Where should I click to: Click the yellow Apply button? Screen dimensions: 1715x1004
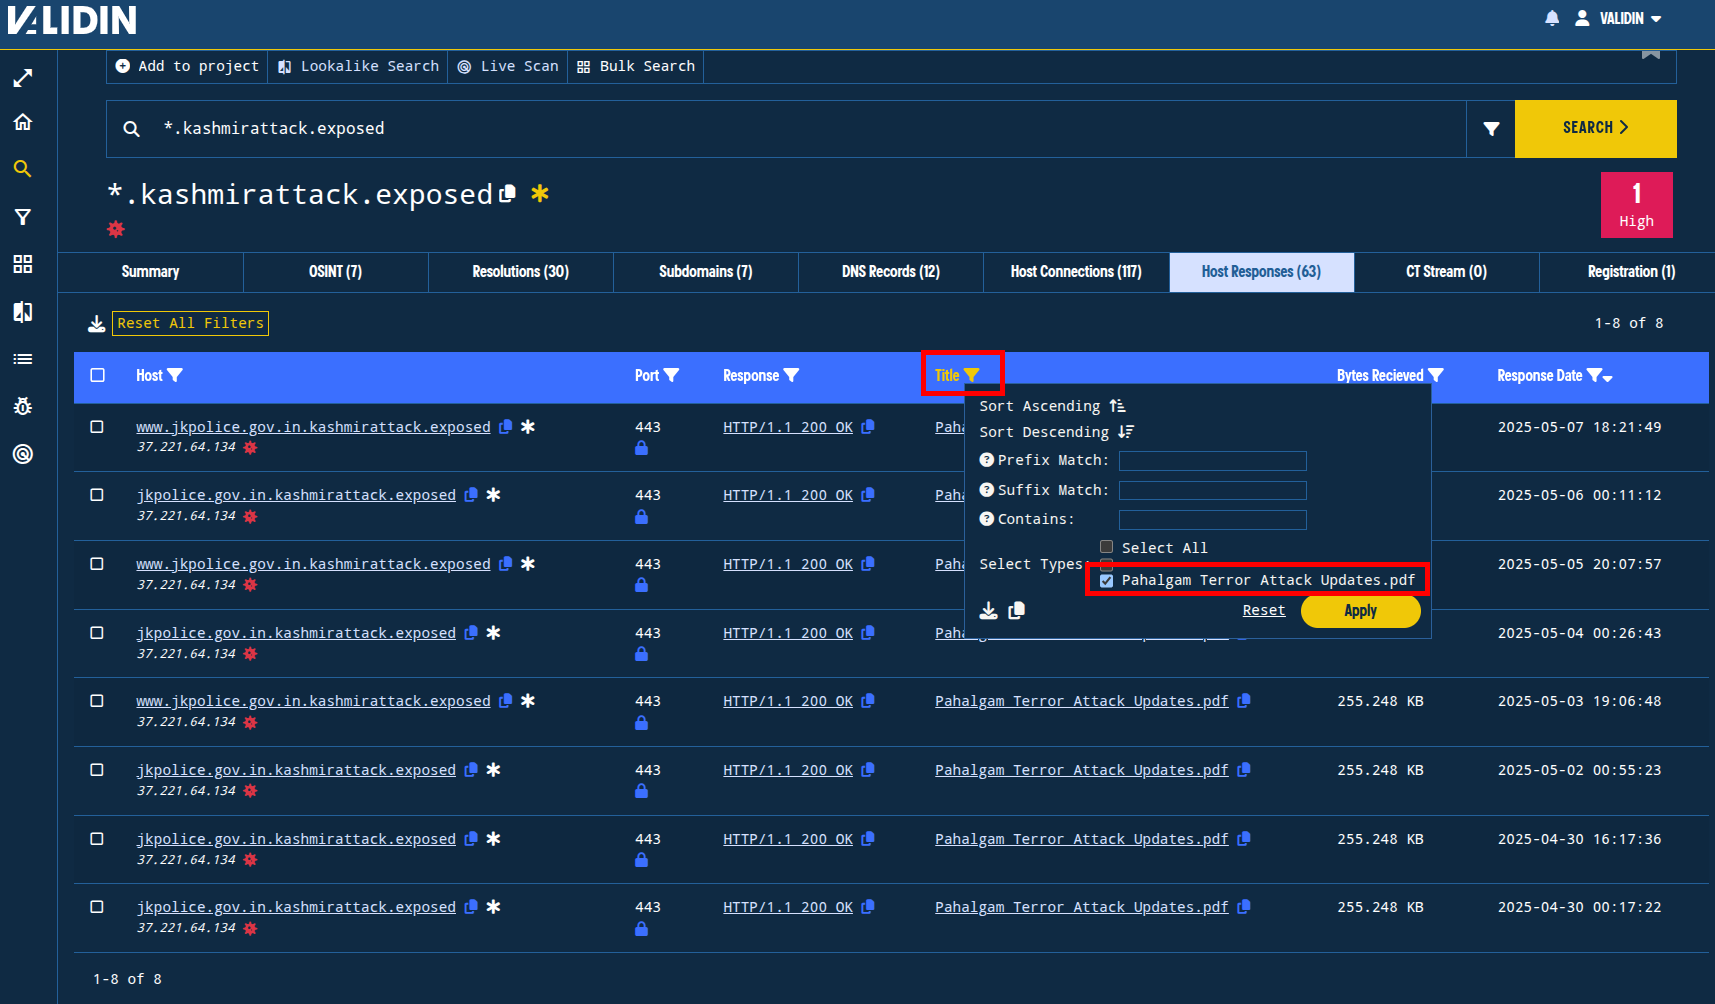pos(1360,611)
